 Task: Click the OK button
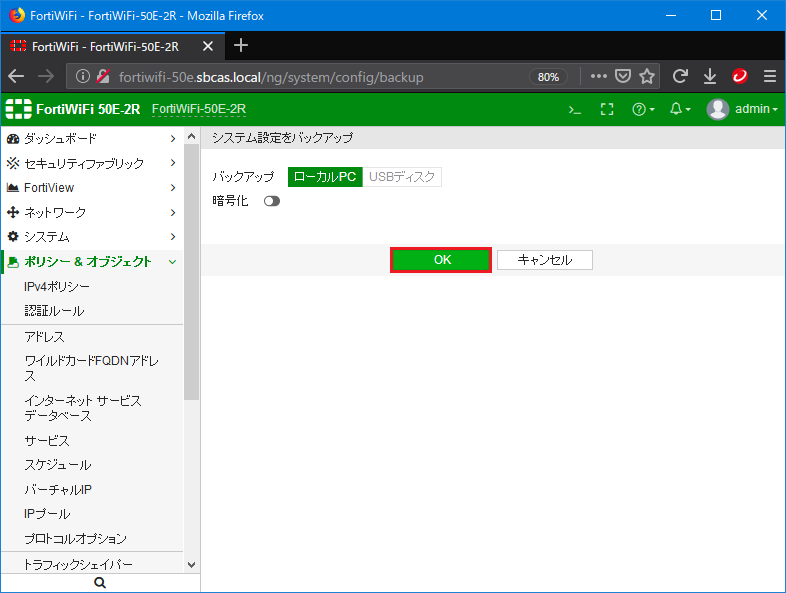tap(441, 260)
